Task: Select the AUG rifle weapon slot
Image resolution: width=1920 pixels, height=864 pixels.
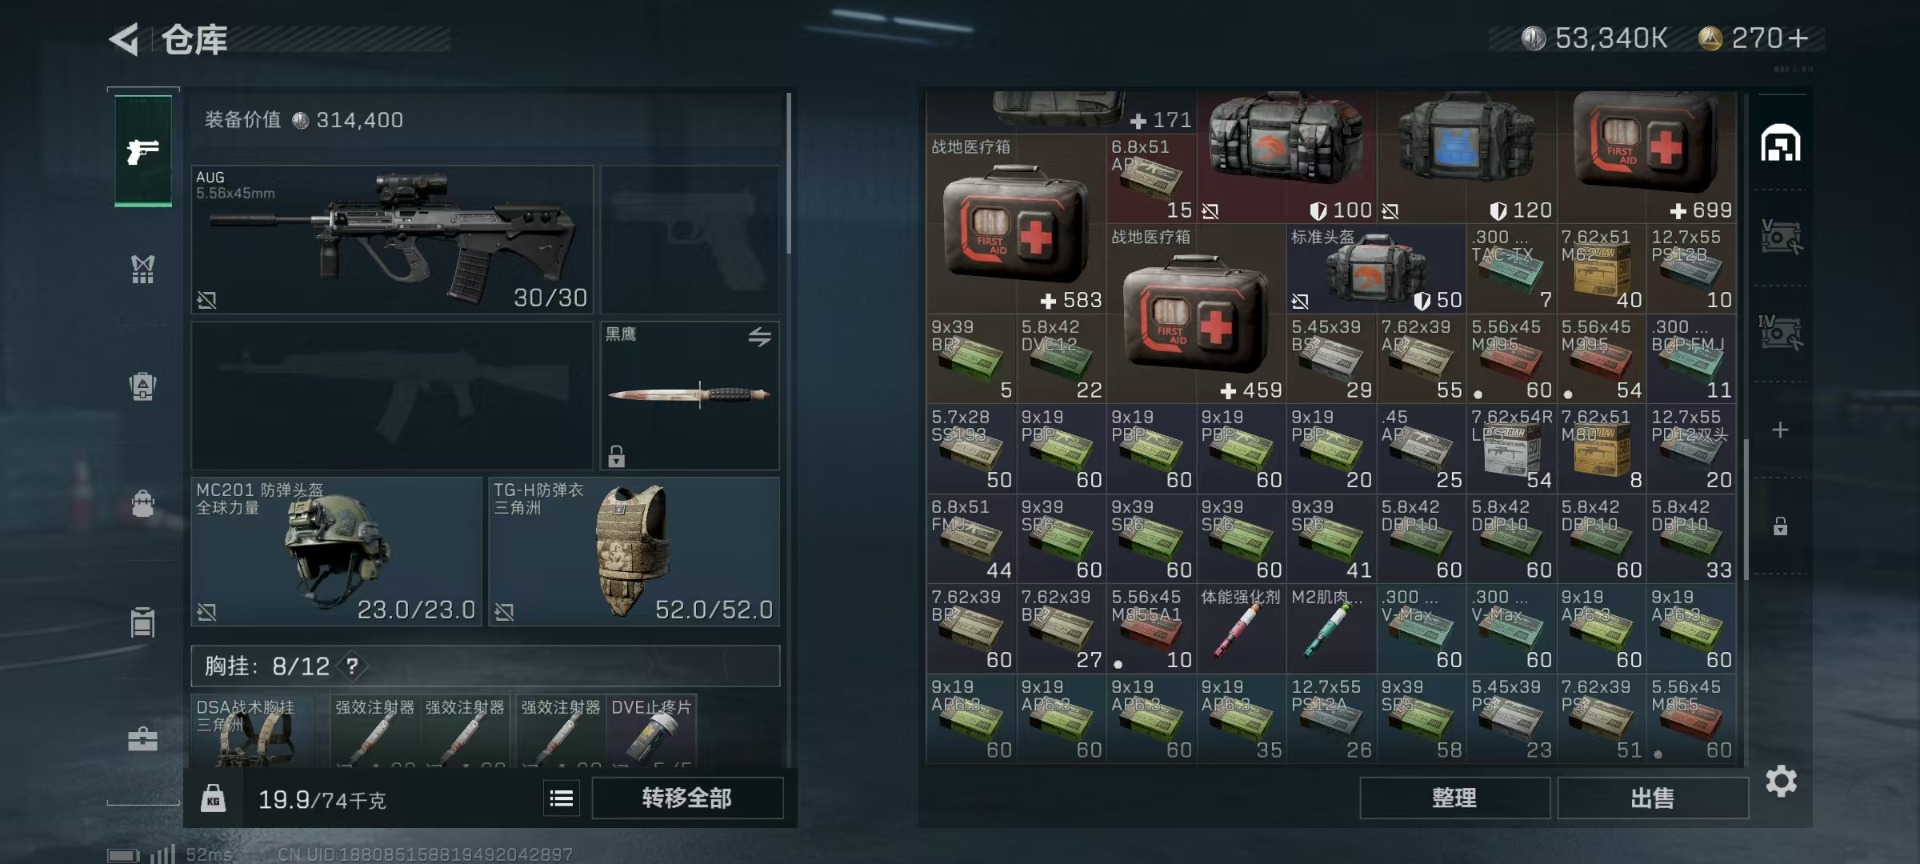Action: (392, 240)
